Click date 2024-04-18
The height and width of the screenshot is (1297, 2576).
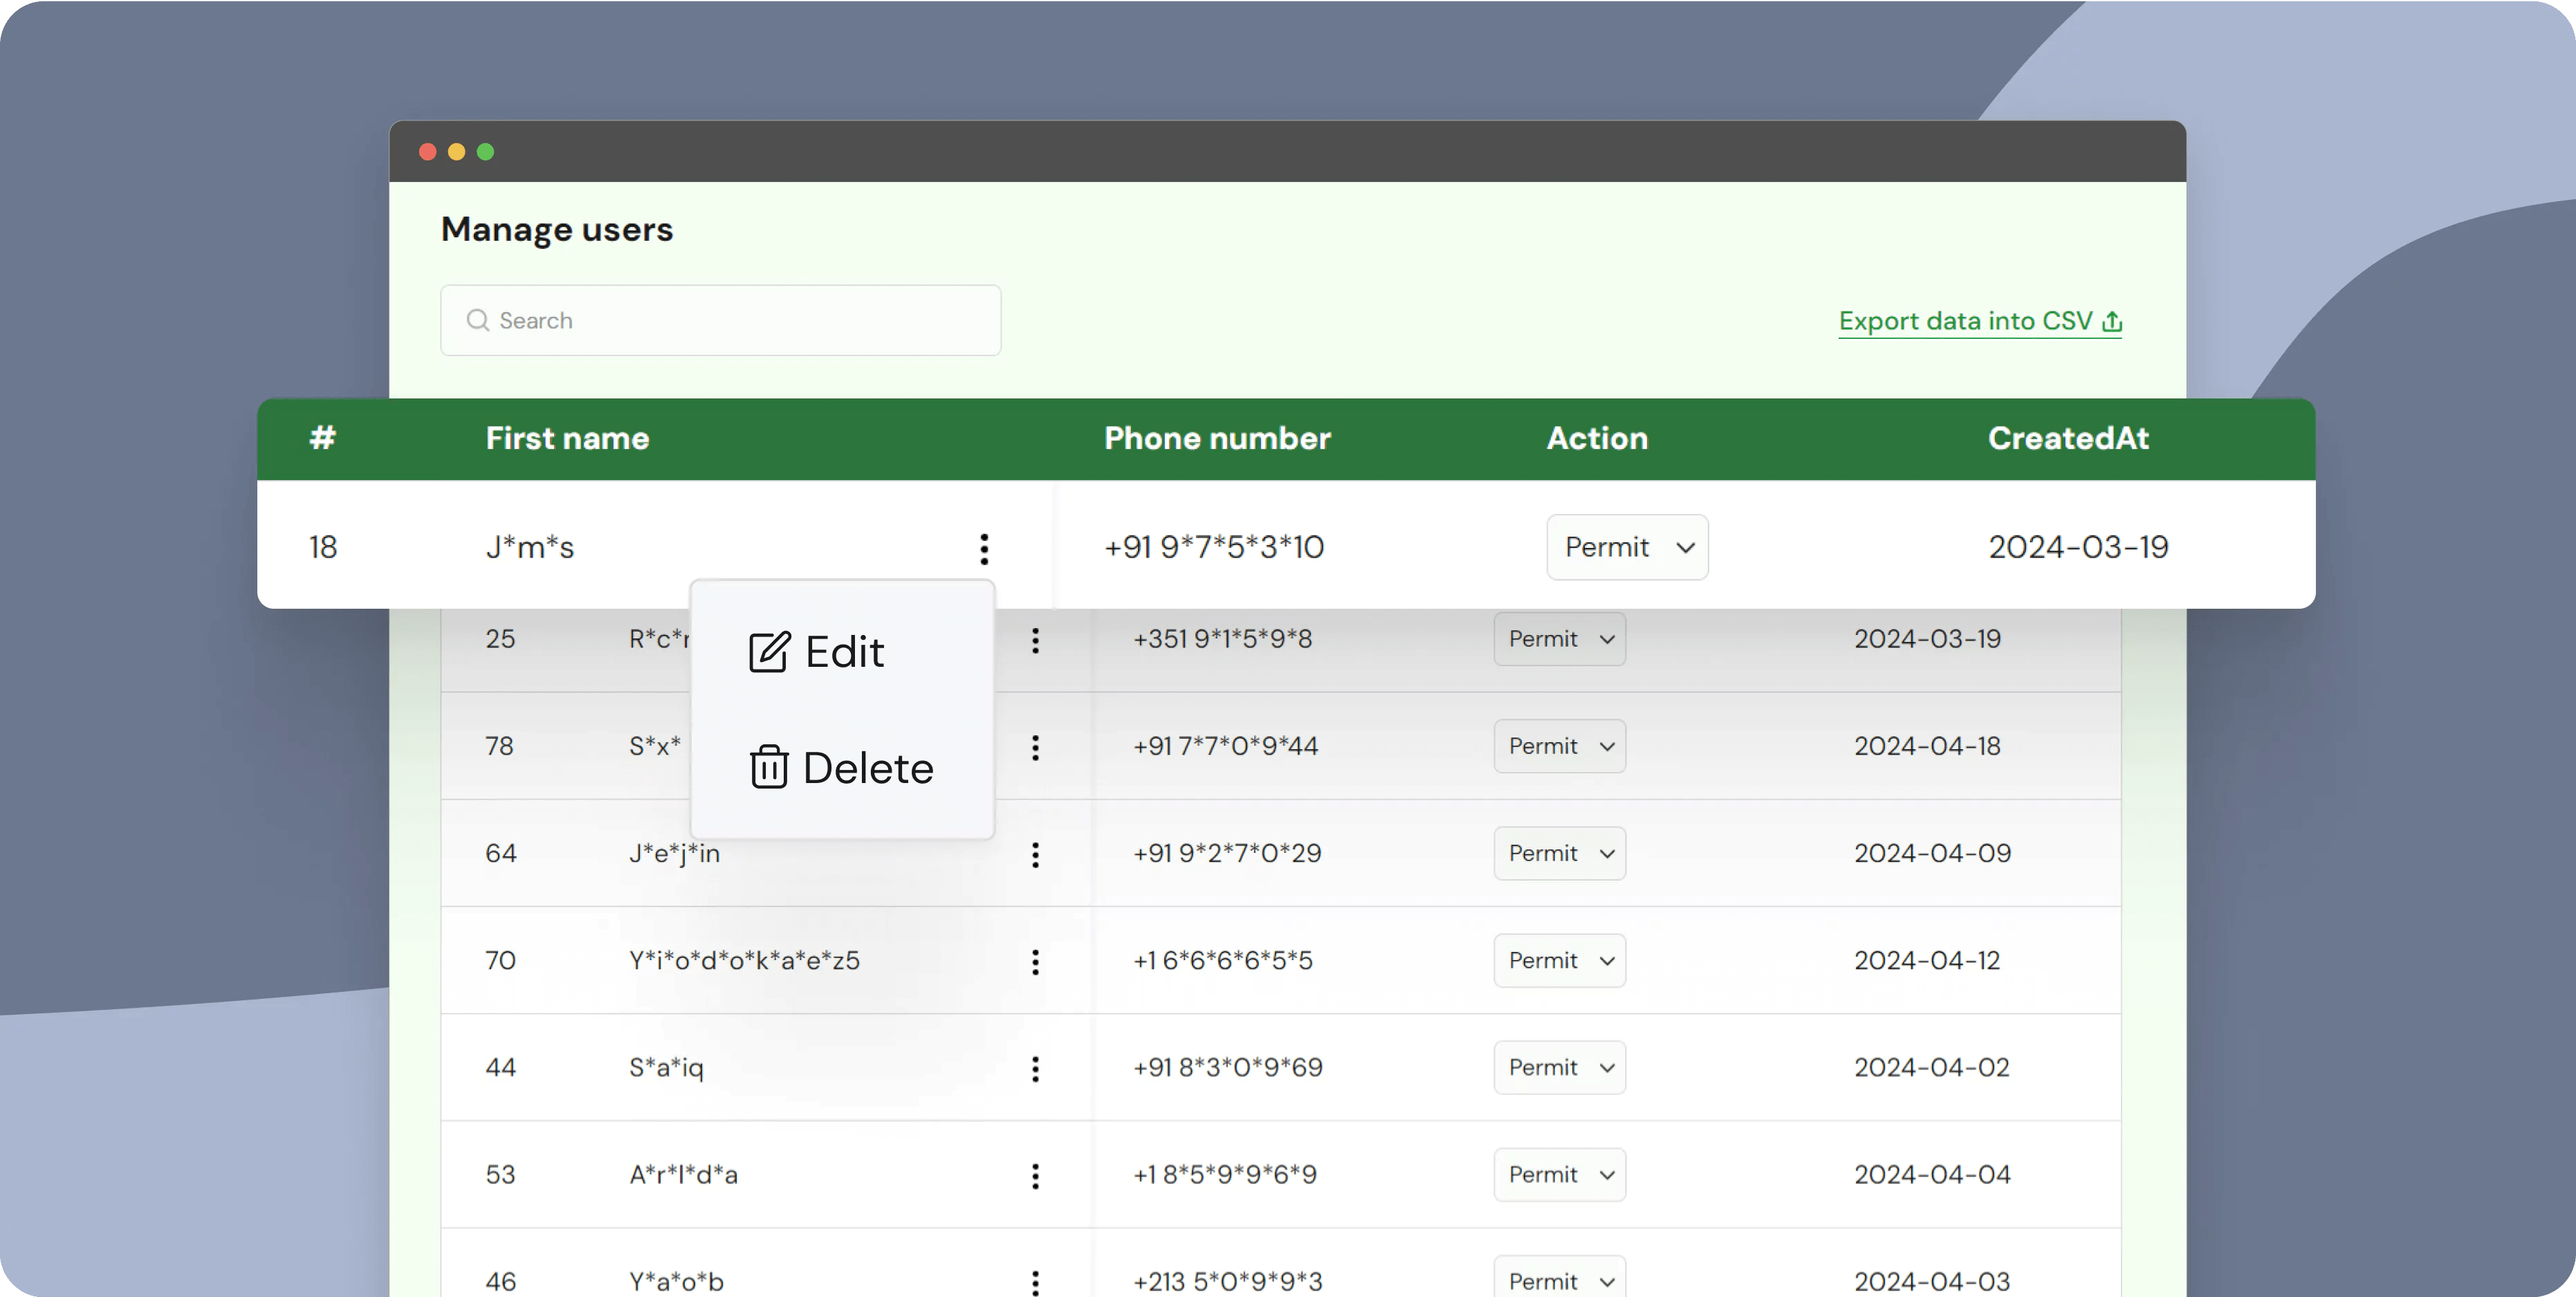1927,746
